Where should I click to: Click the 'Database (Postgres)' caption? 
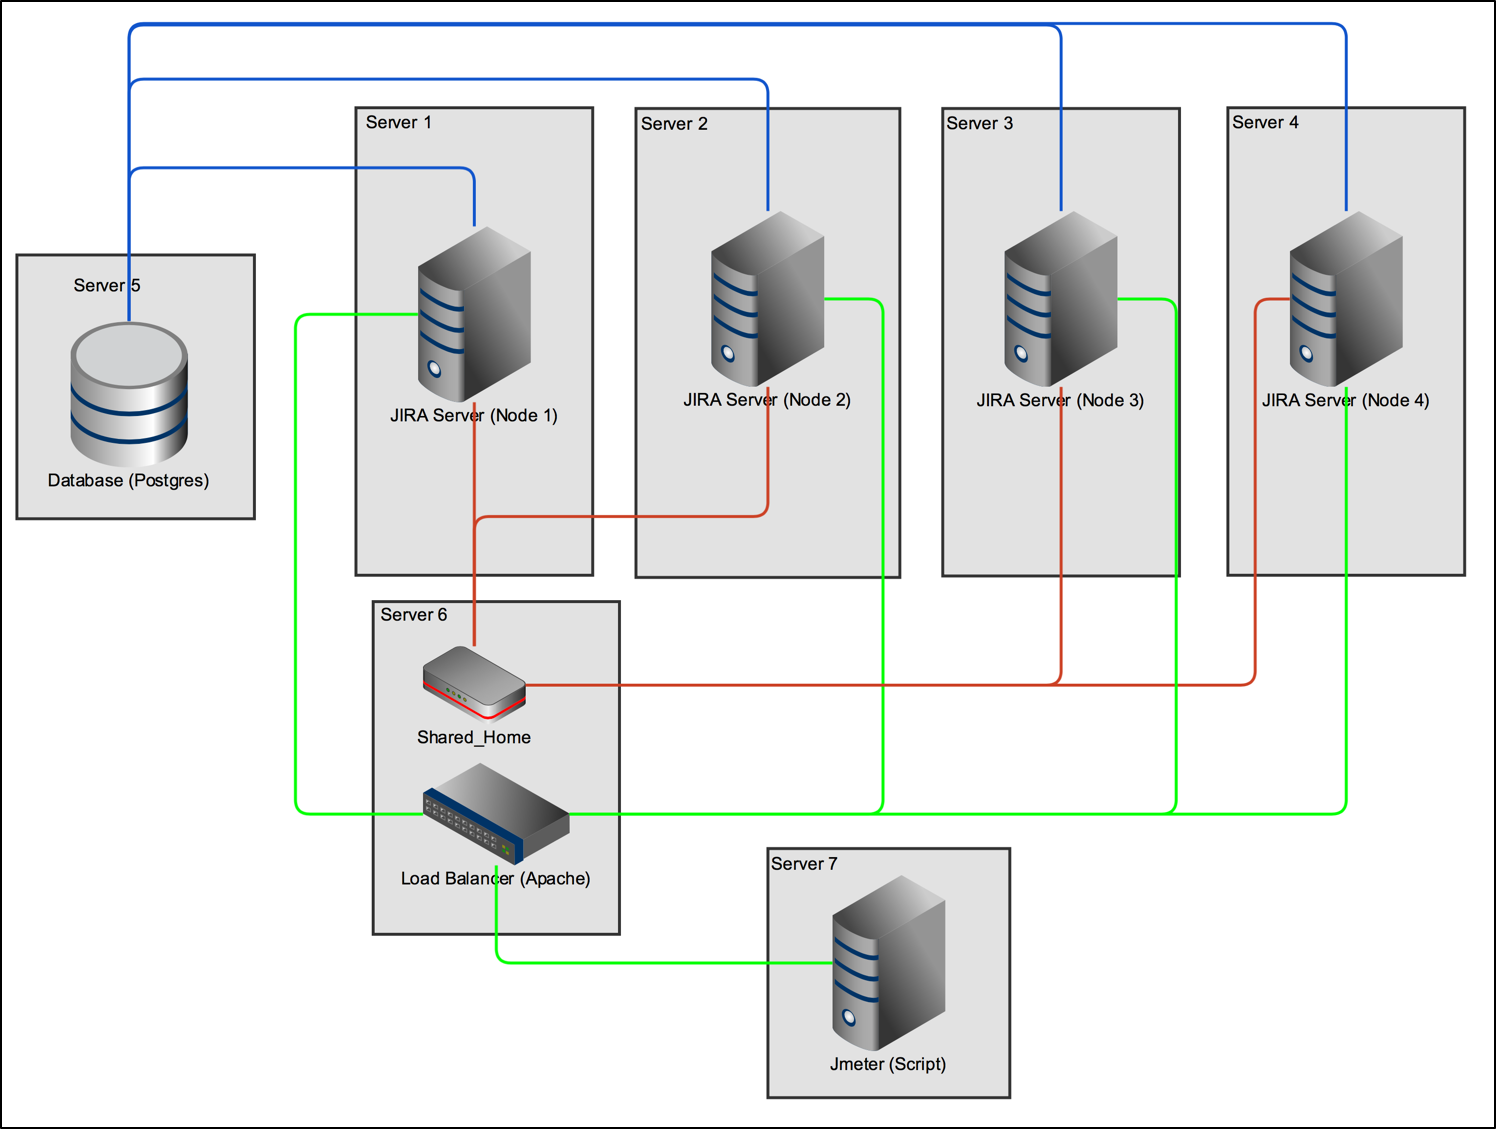tap(128, 480)
